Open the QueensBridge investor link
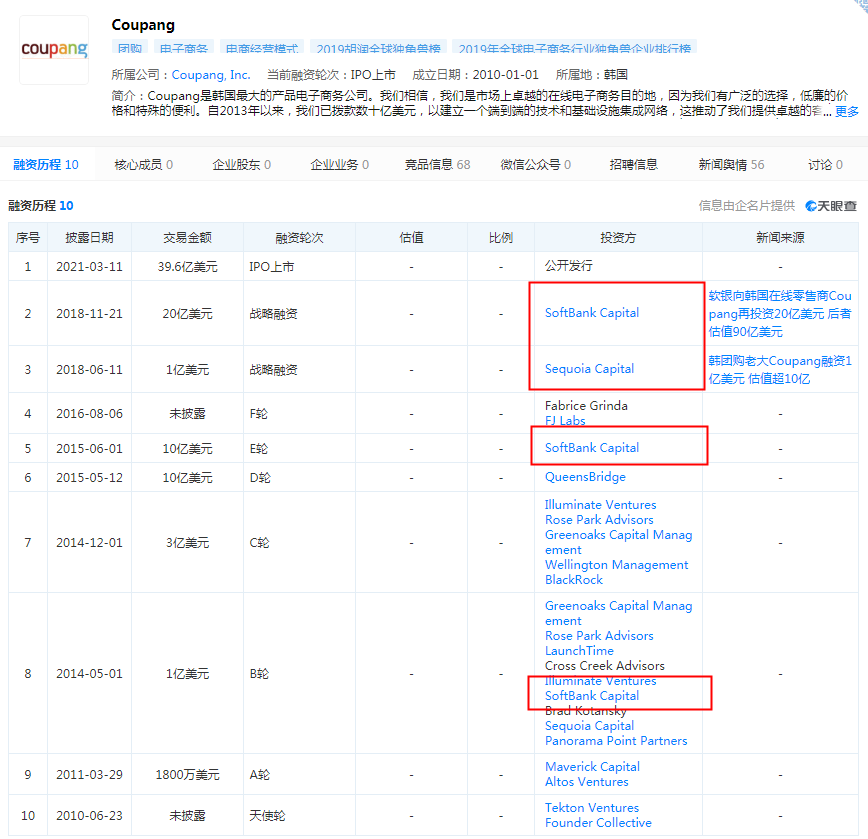Image resolution: width=868 pixels, height=839 pixels. [585, 477]
